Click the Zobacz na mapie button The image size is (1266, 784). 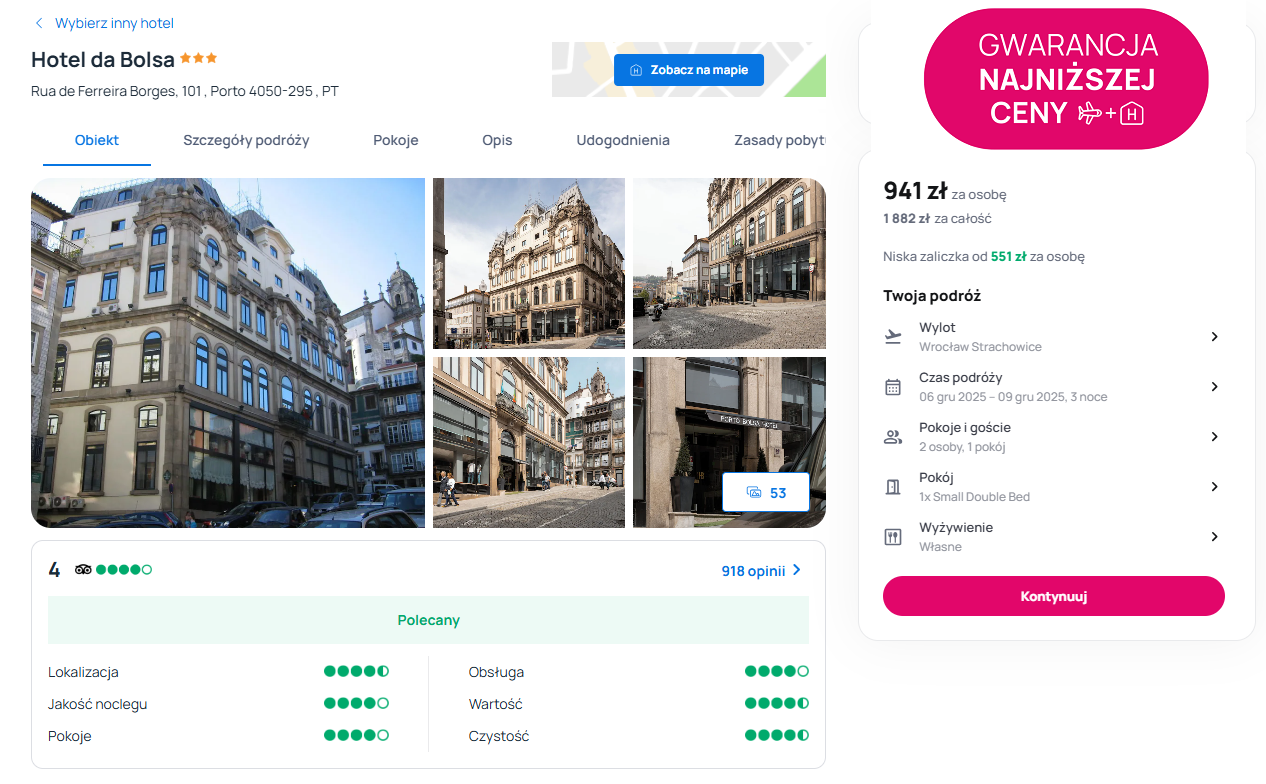pyautogui.click(x=688, y=70)
